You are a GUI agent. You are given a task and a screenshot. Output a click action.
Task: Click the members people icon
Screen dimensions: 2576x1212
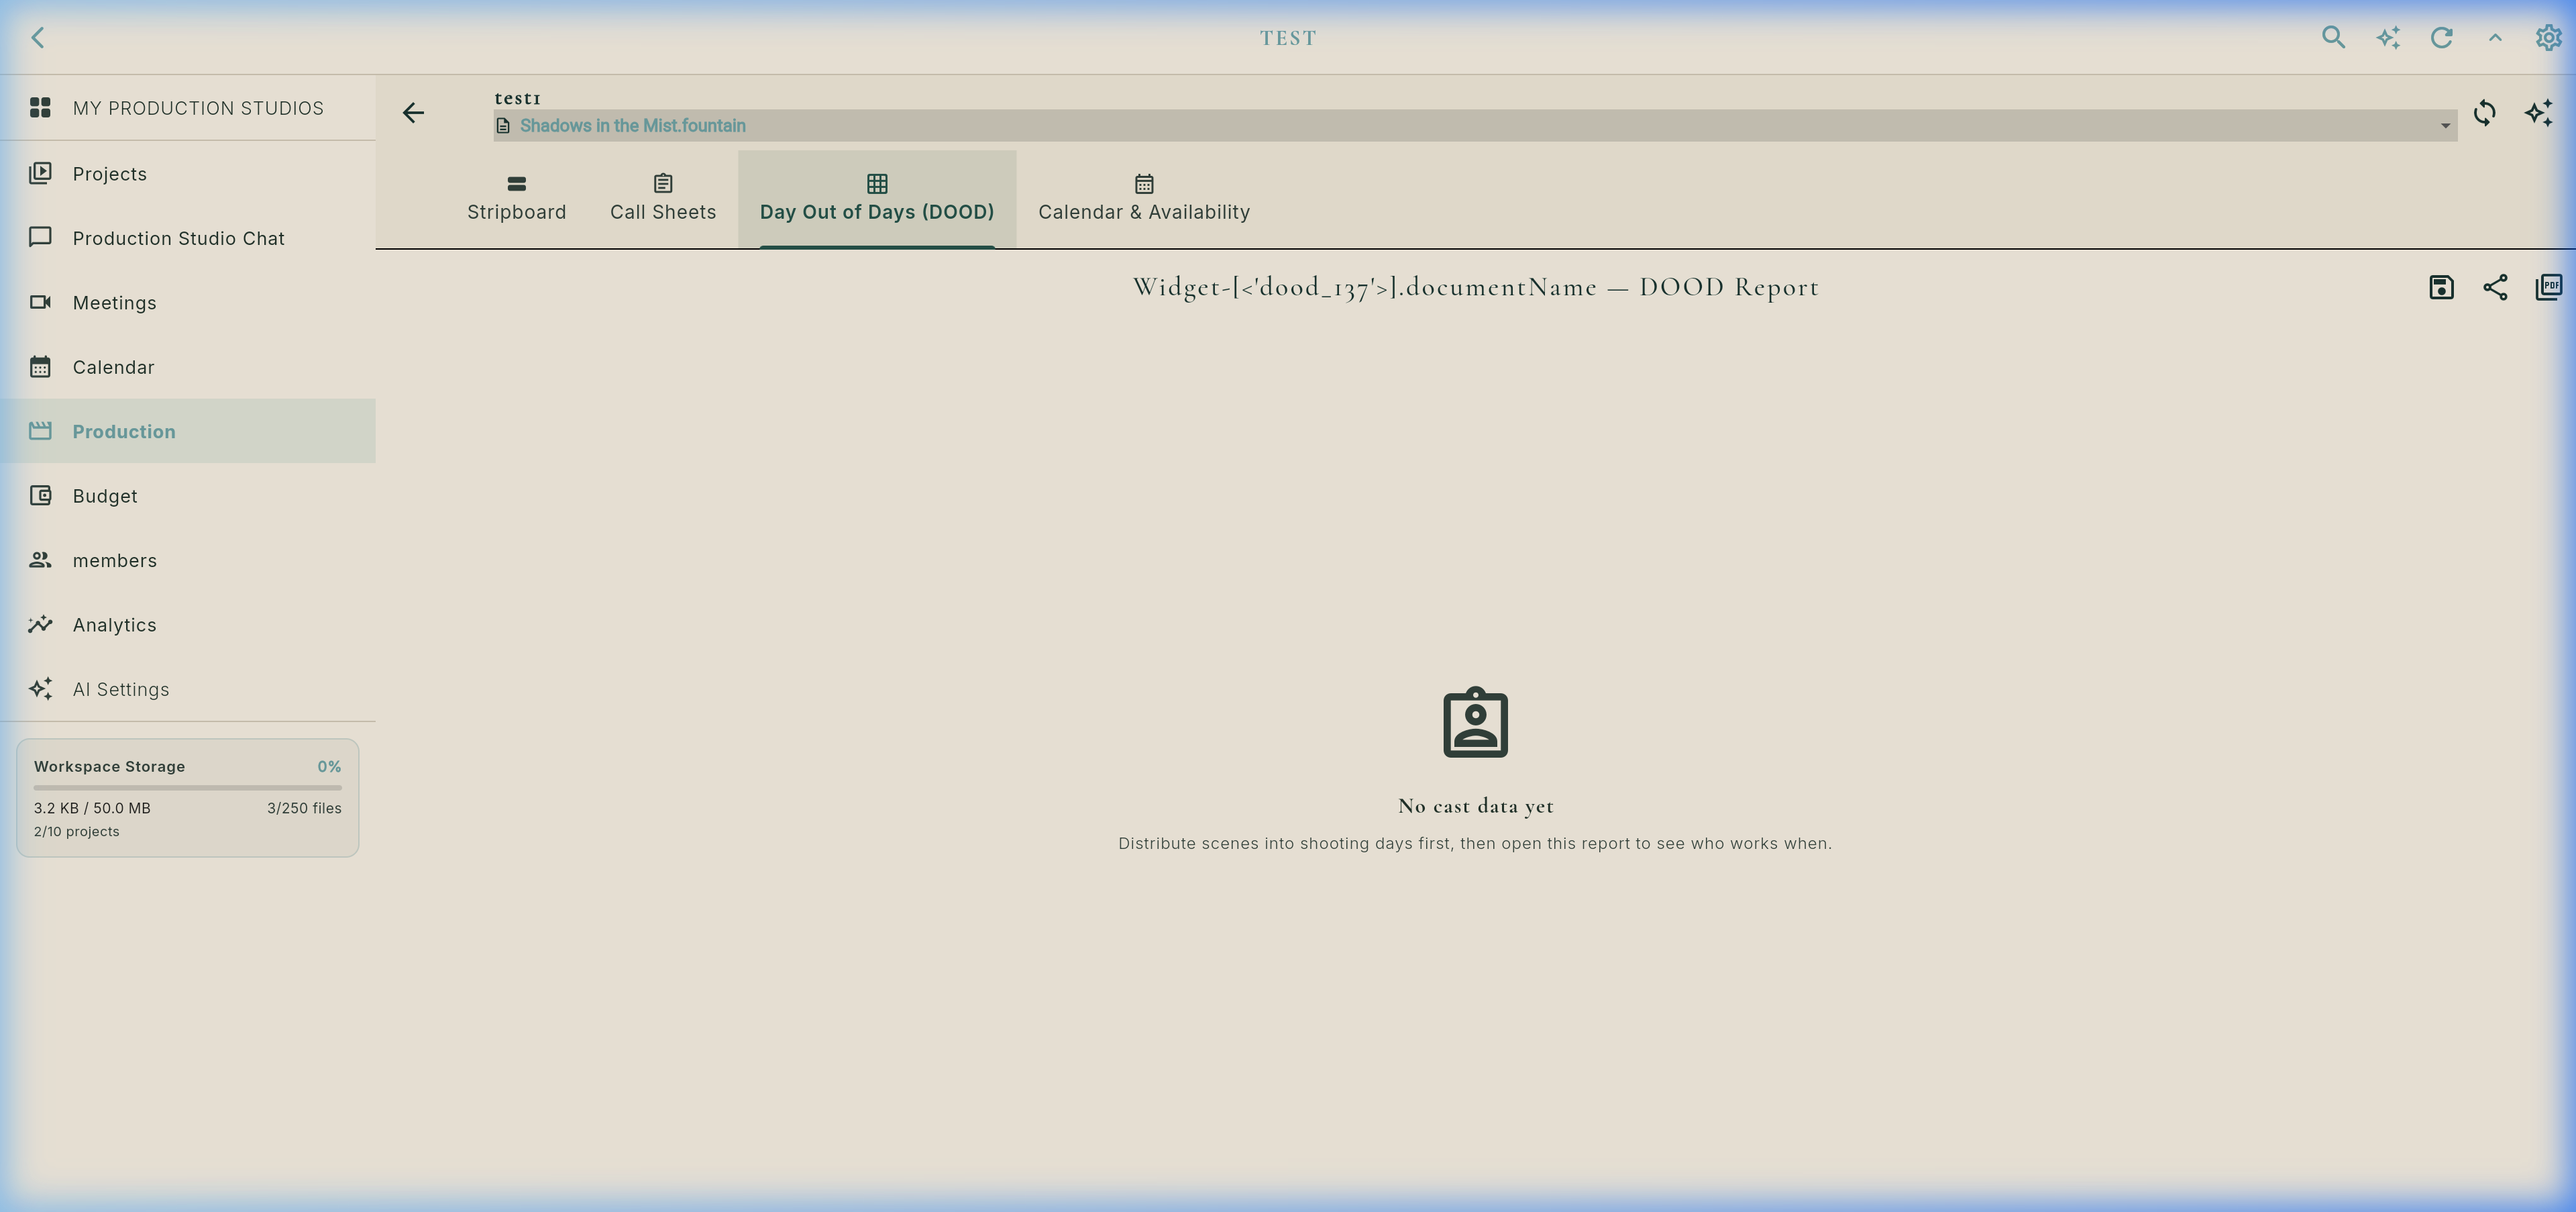coord(40,560)
